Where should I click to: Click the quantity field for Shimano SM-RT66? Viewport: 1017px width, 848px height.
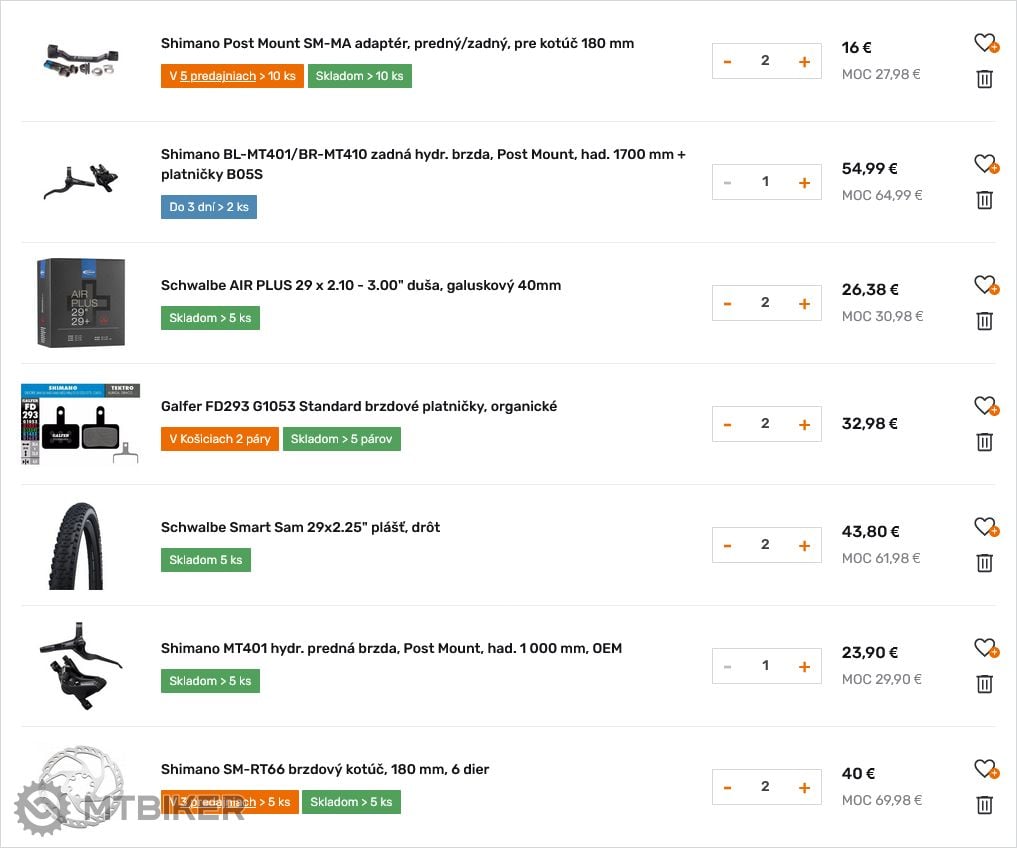[x=765, y=787]
